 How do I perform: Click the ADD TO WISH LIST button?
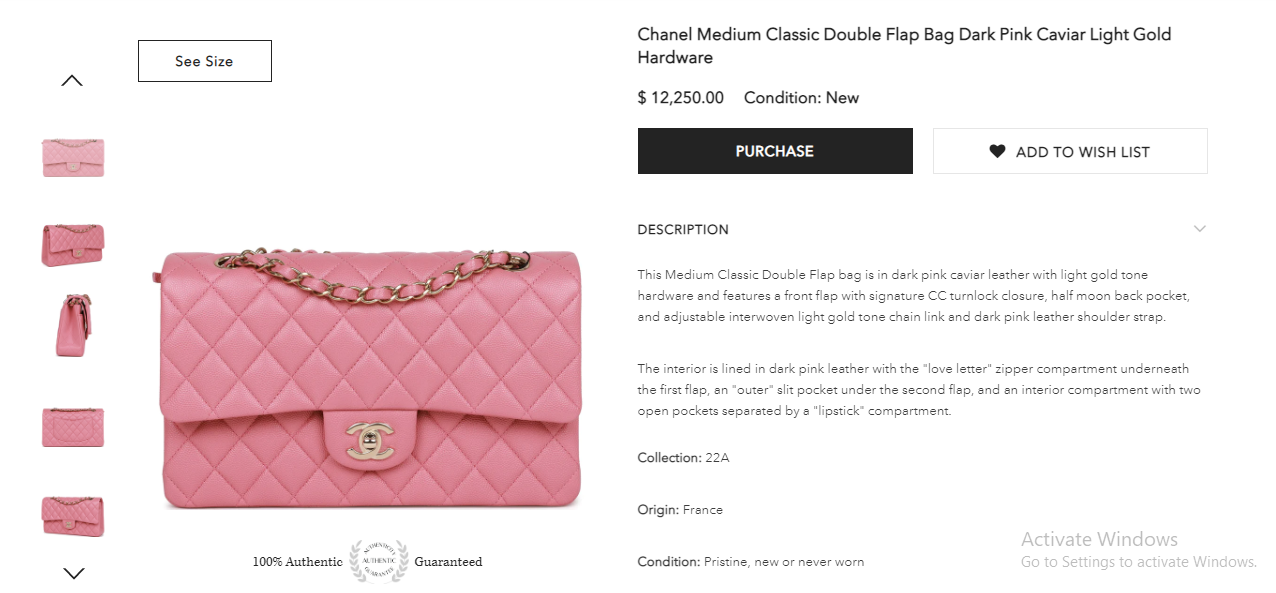coord(1070,151)
